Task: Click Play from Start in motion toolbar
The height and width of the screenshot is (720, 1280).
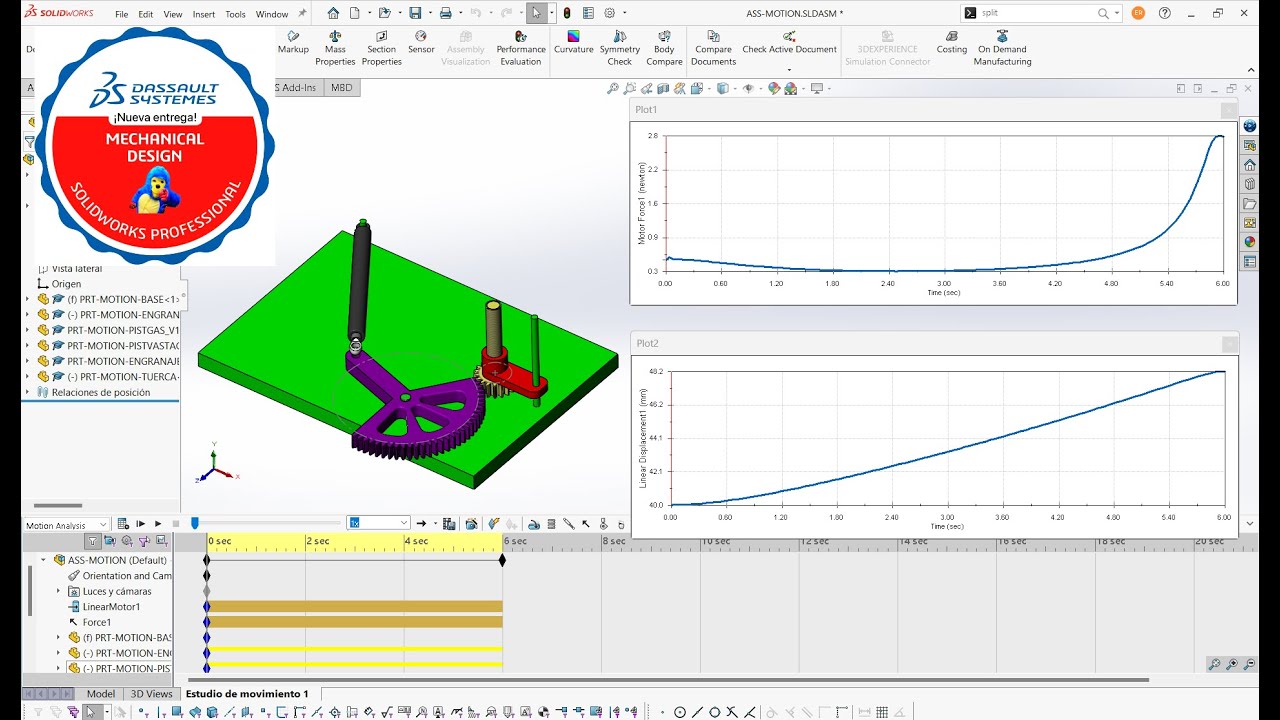Action: [x=140, y=524]
